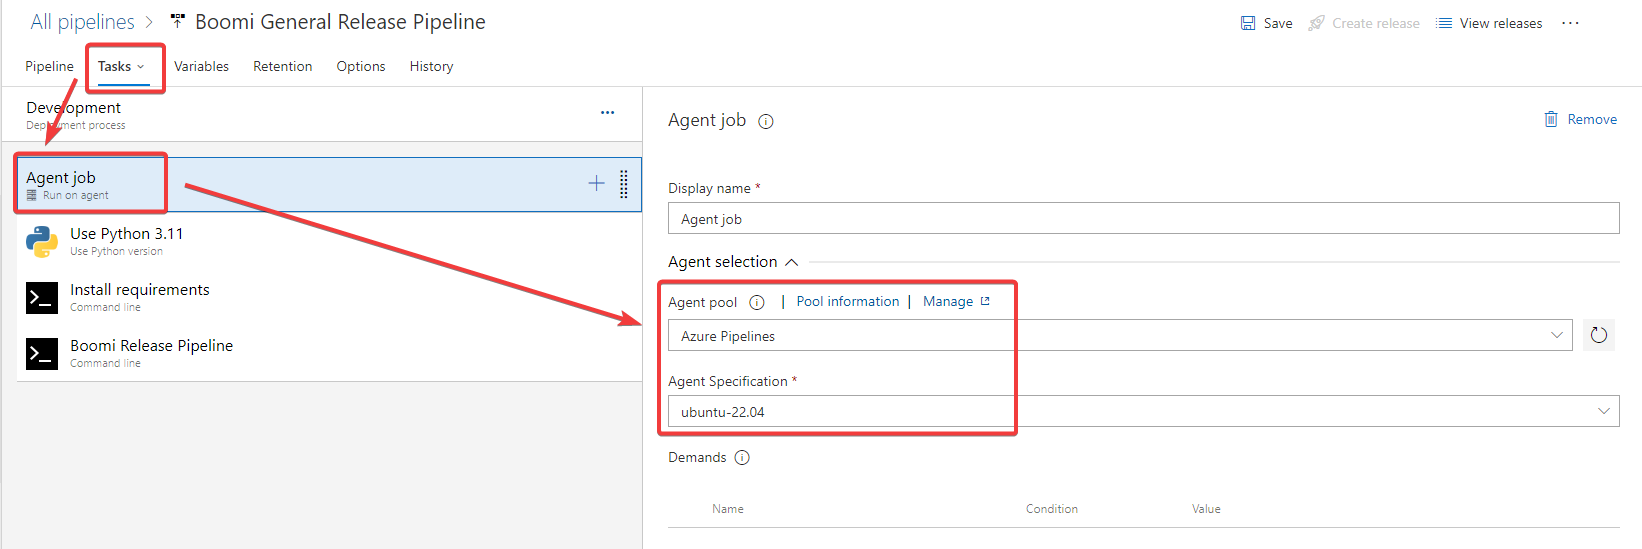Viewport: 1642px width, 549px height.
Task: Click the Demands Name column header
Action: 727,509
